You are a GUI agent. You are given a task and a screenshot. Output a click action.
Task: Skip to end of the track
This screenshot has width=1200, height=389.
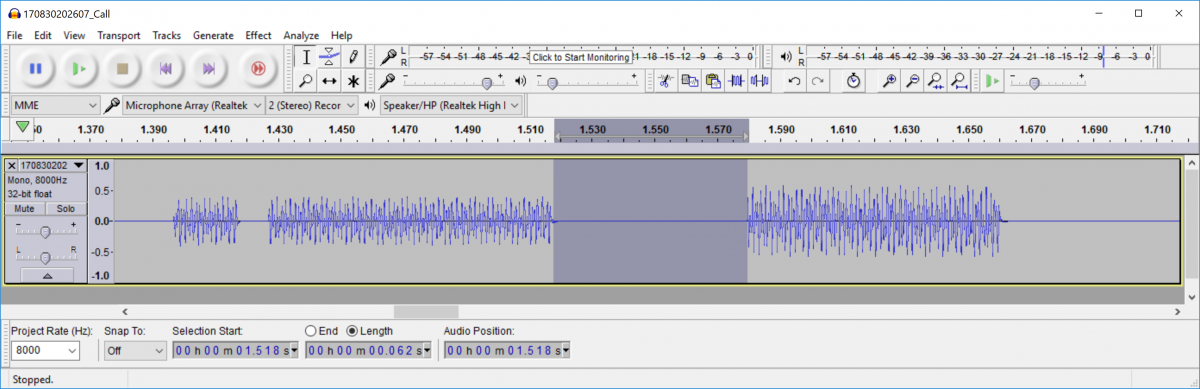[x=210, y=69]
